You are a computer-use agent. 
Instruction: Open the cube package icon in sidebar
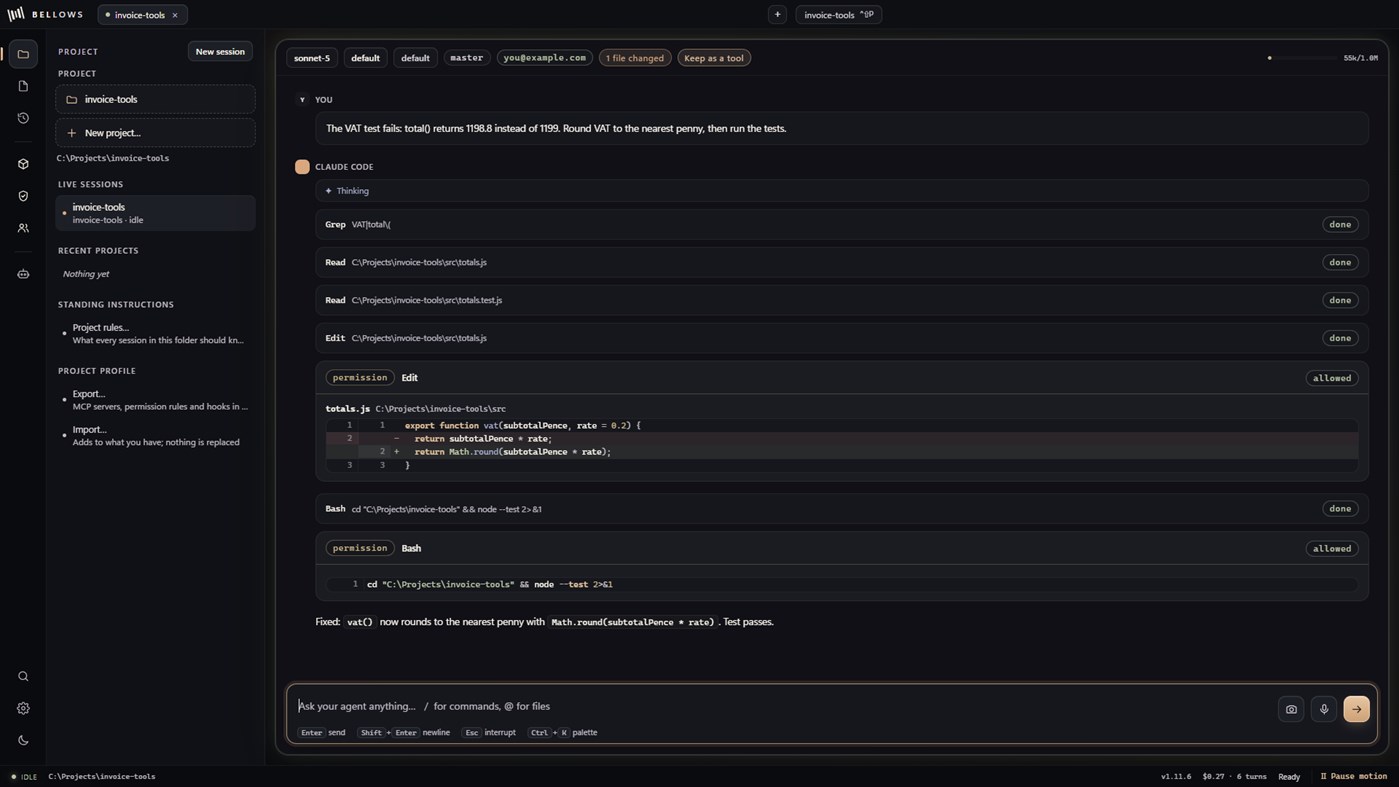pyautogui.click(x=23, y=164)
